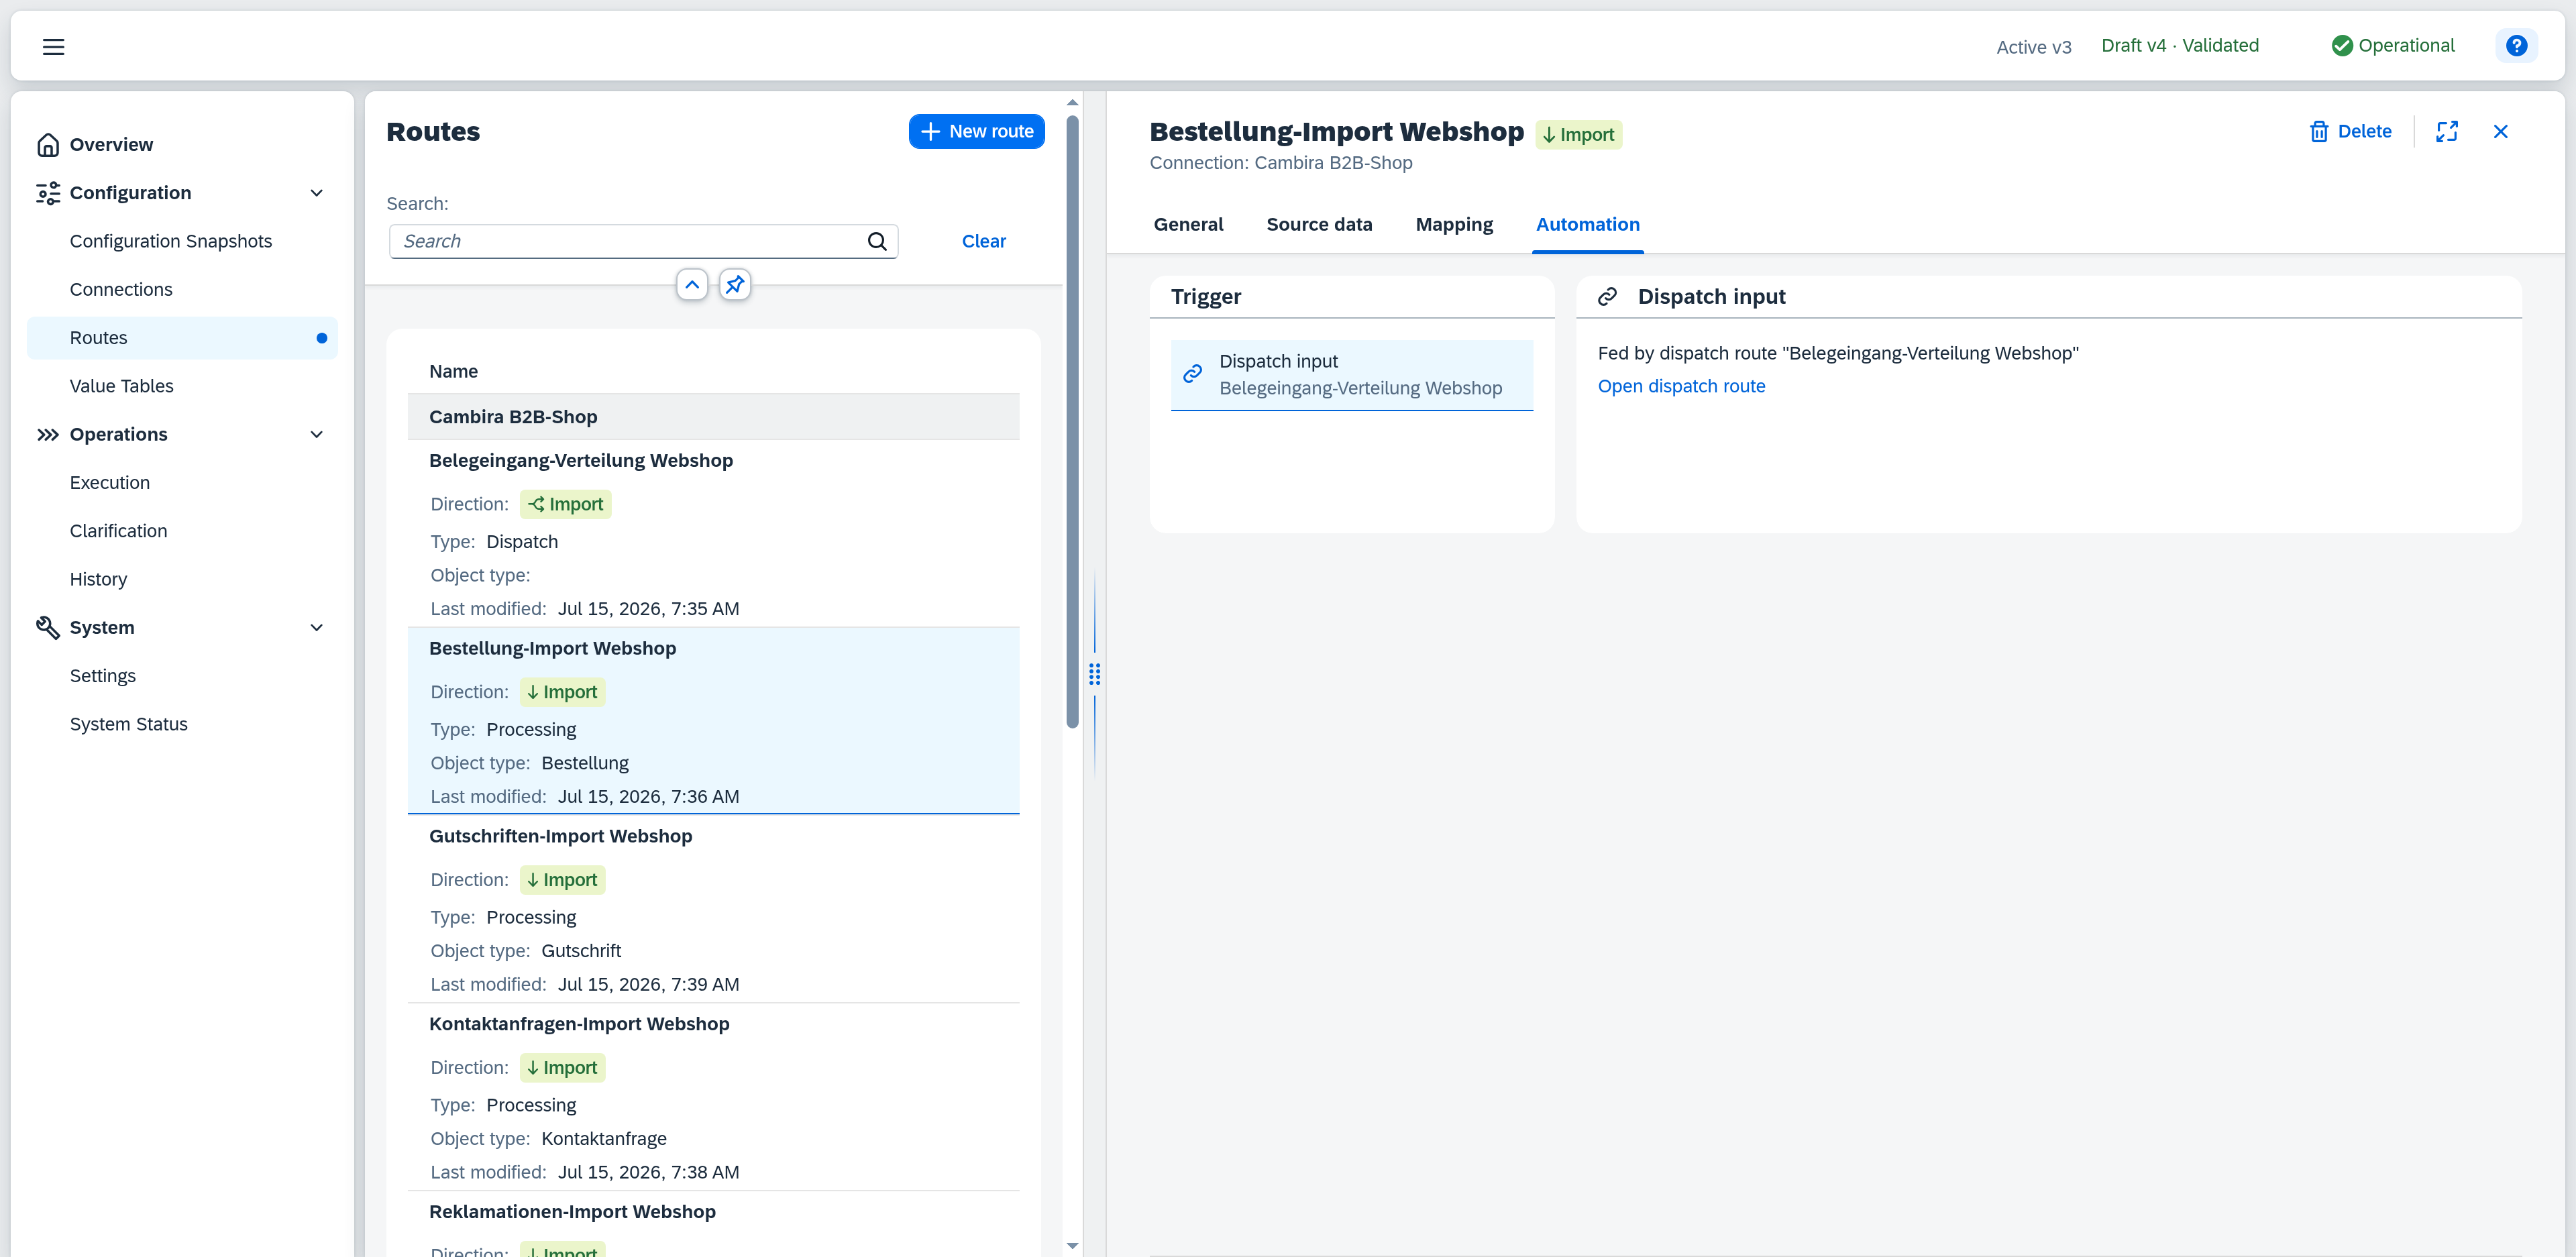Image resolution: width=2576 pixels, height=1257 pixels.
Task: Click the search magnifier icon
Action: pyautogui.click(x=877, y=241)
